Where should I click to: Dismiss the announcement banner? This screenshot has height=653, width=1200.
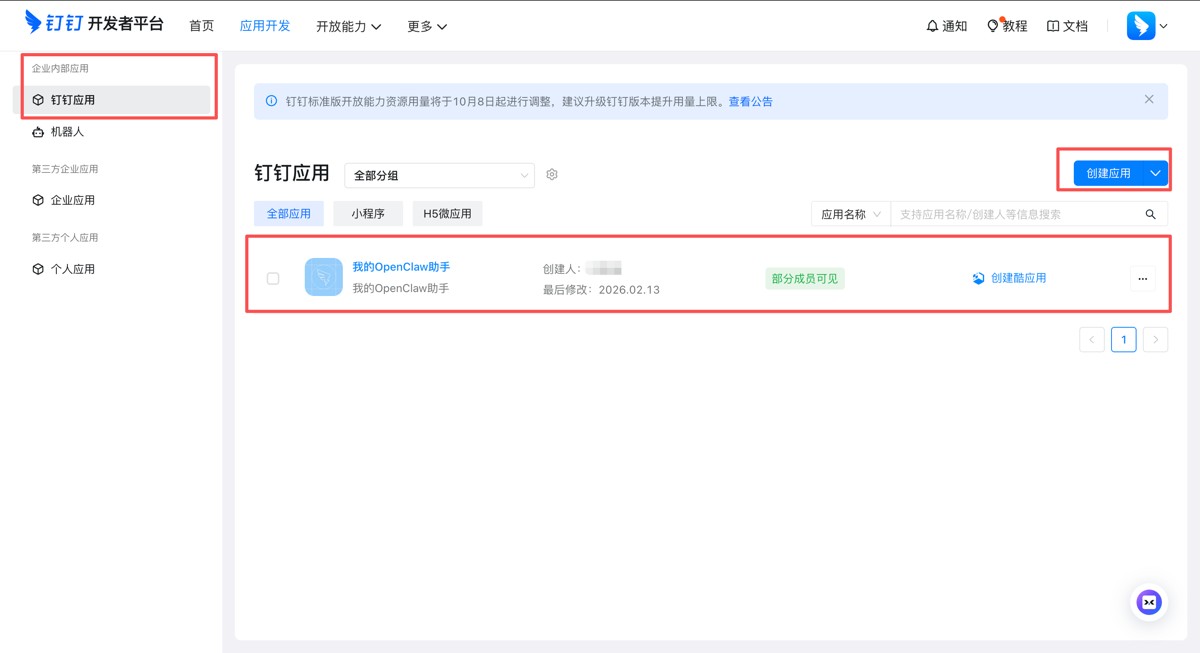tap(1149, 99)
